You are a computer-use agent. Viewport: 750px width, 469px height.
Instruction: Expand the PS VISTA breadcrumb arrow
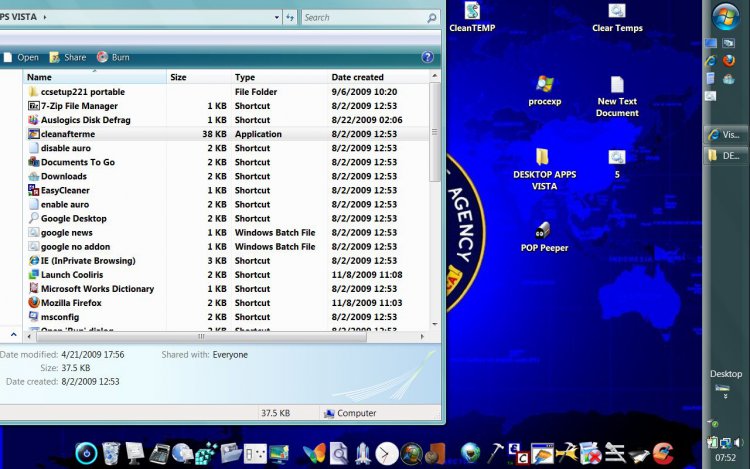(x=45, y=17)
